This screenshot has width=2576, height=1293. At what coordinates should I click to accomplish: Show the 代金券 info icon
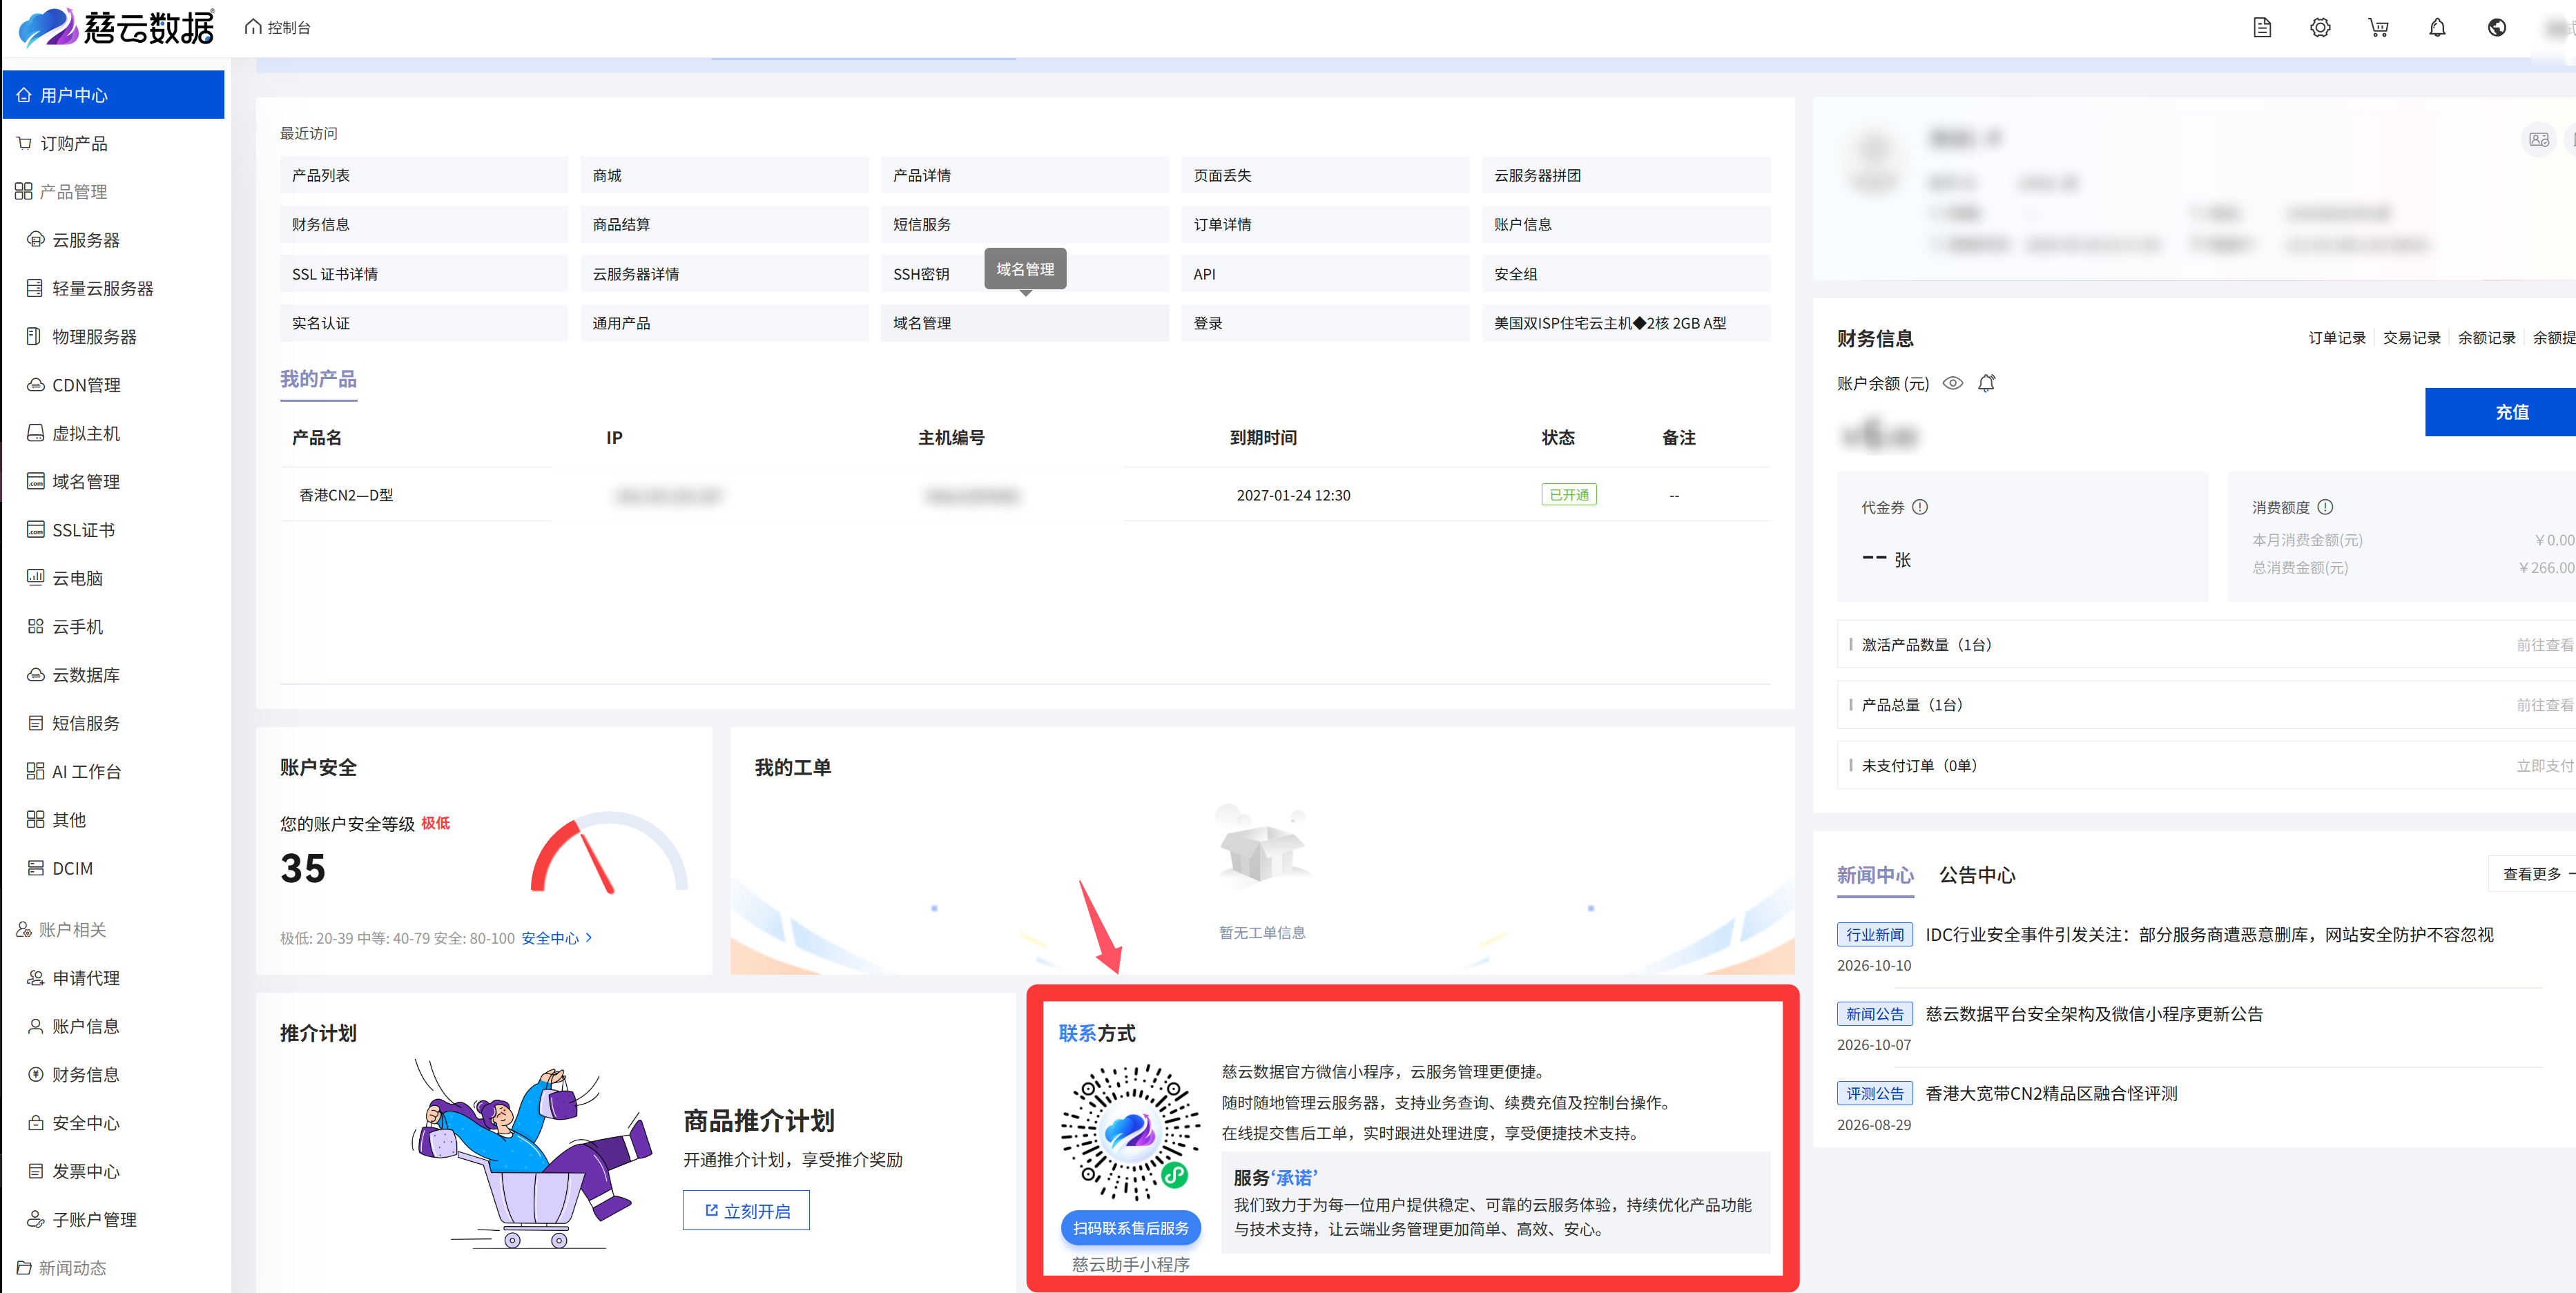click(x=1920, y=507)
